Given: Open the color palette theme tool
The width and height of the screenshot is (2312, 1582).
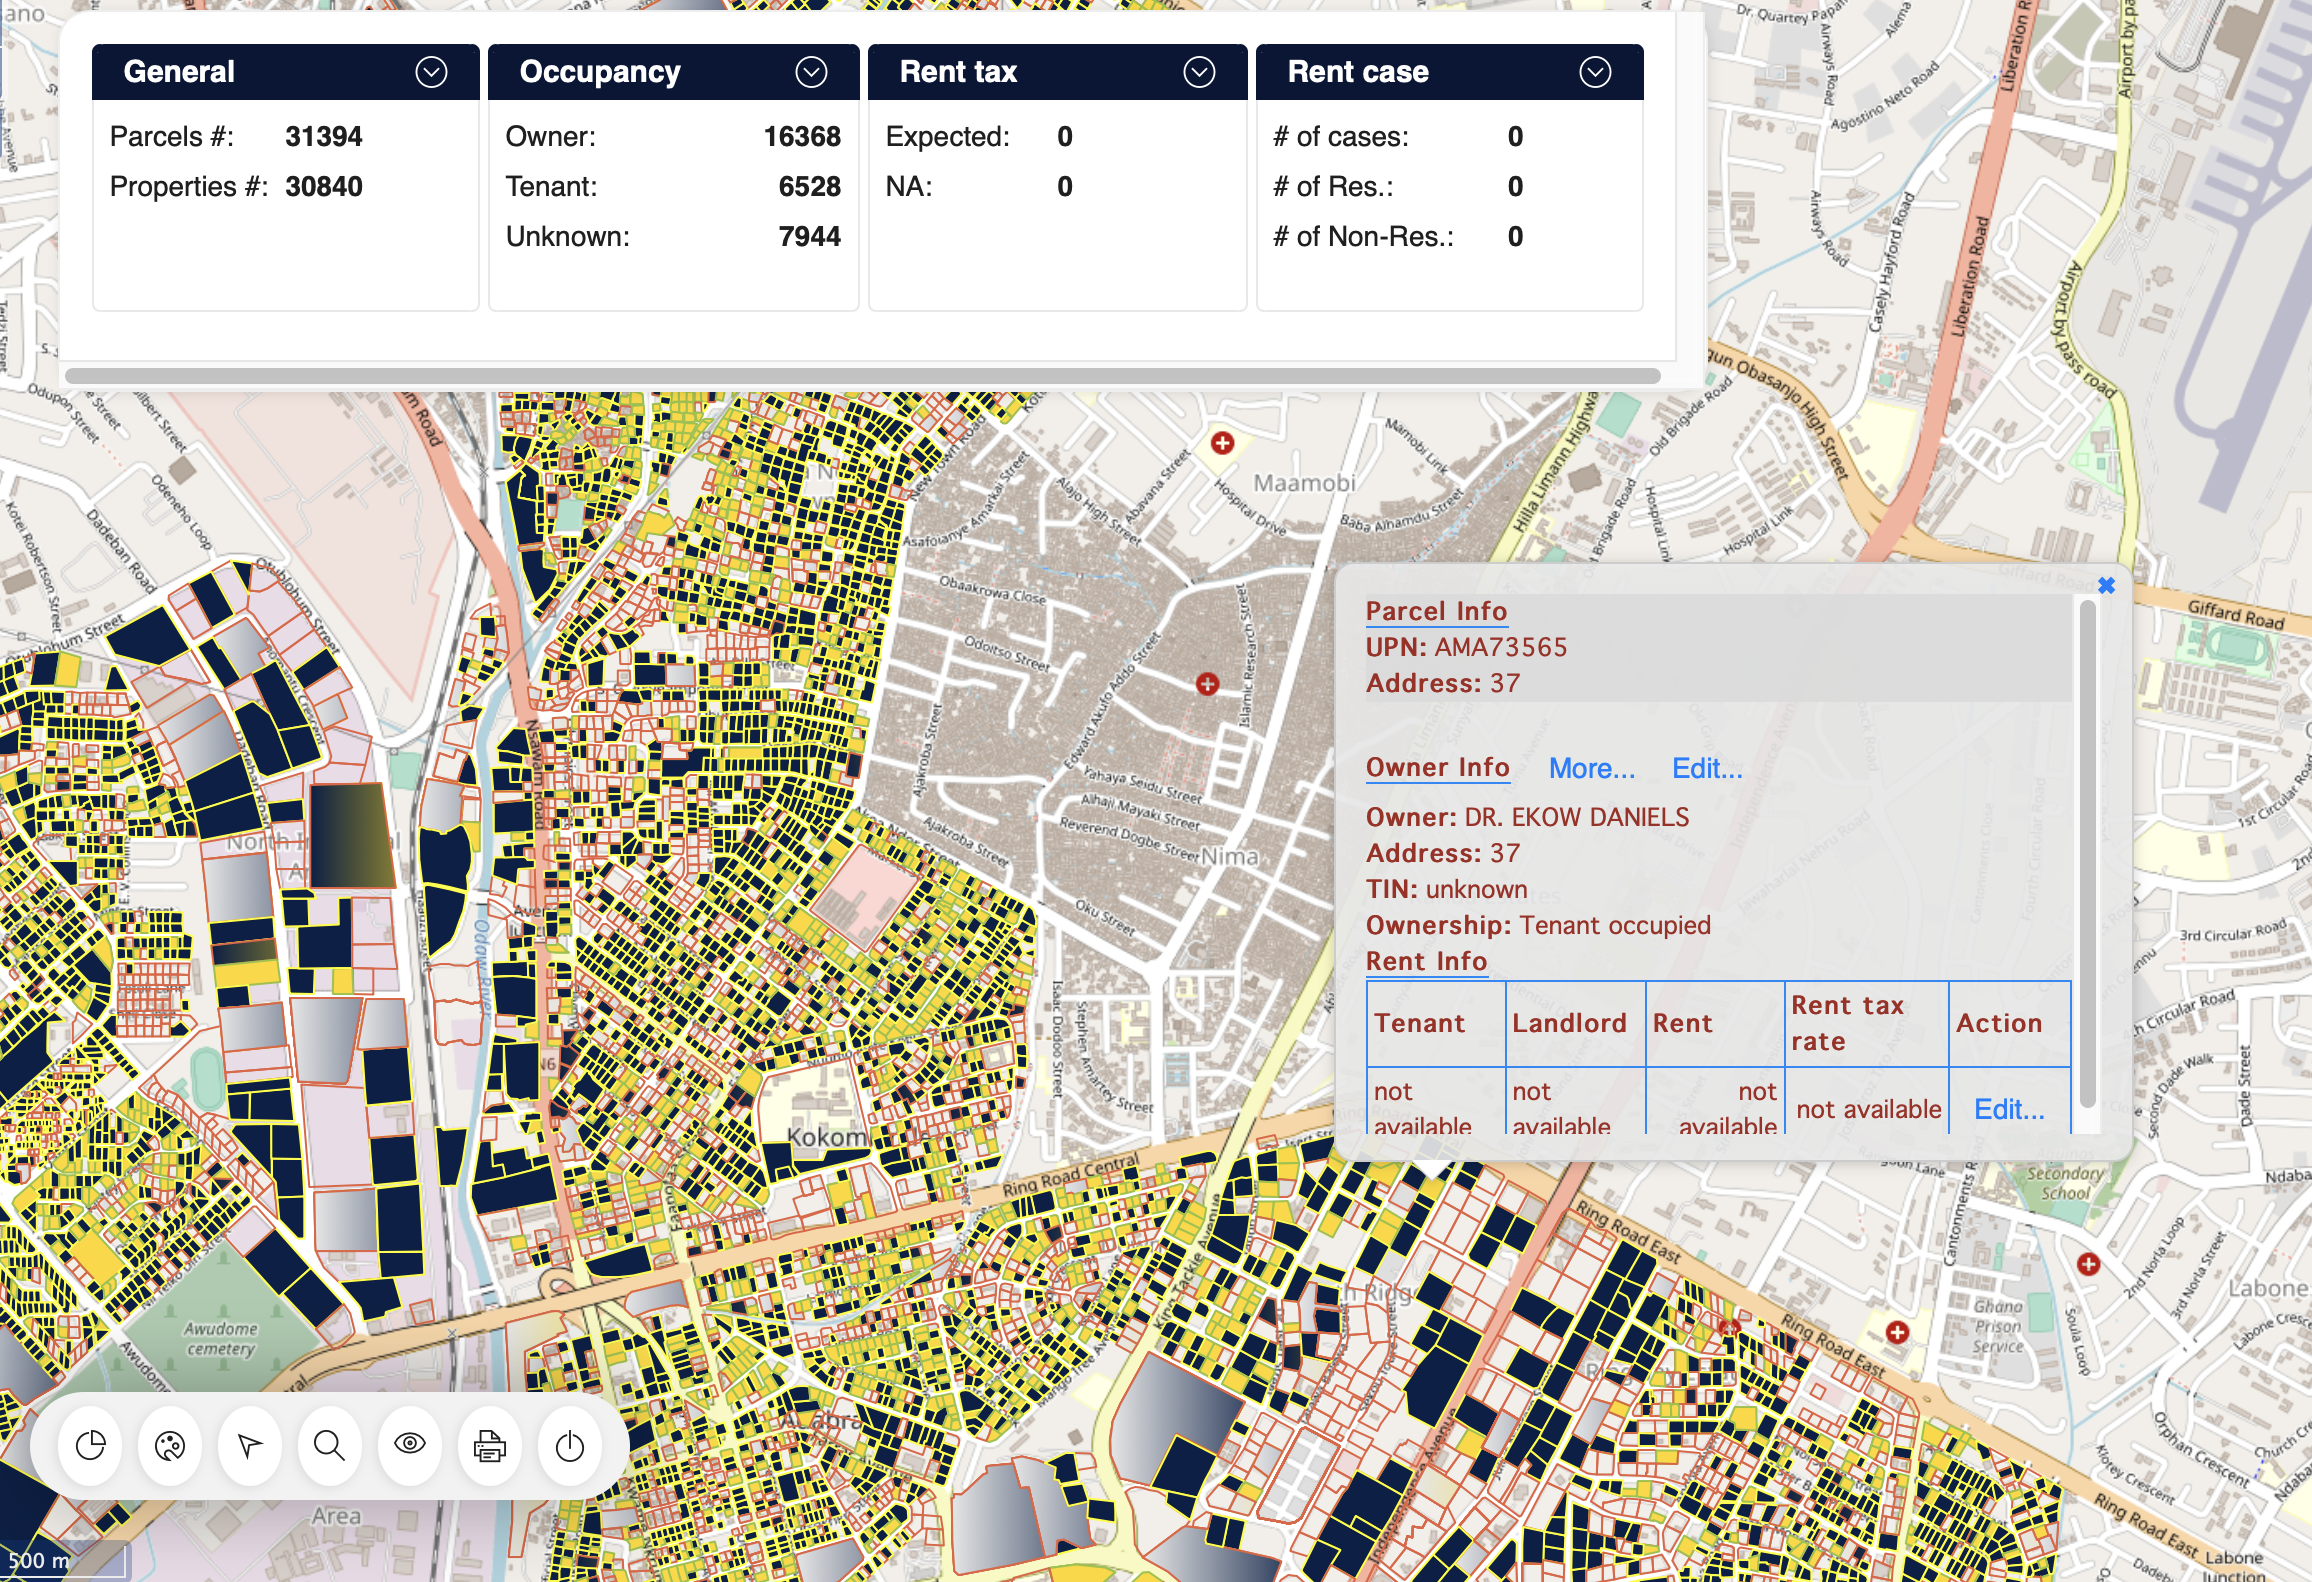Looking at the screenshot, I should [x=170, y=1446].
